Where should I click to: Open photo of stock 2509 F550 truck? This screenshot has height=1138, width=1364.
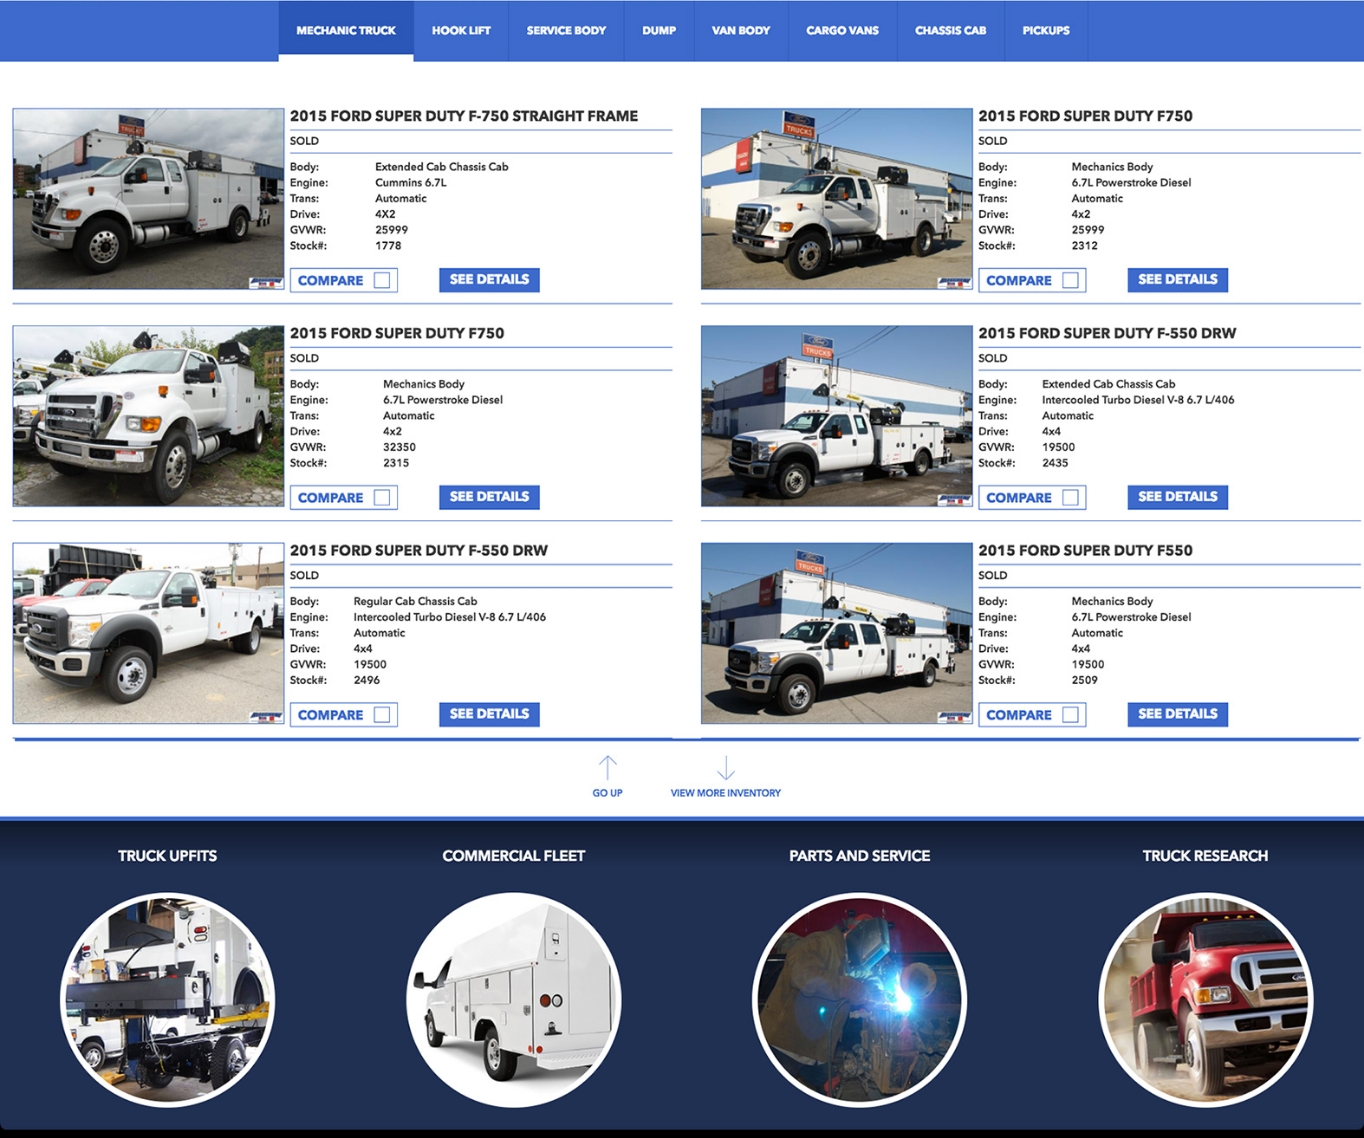pos(837,633)
